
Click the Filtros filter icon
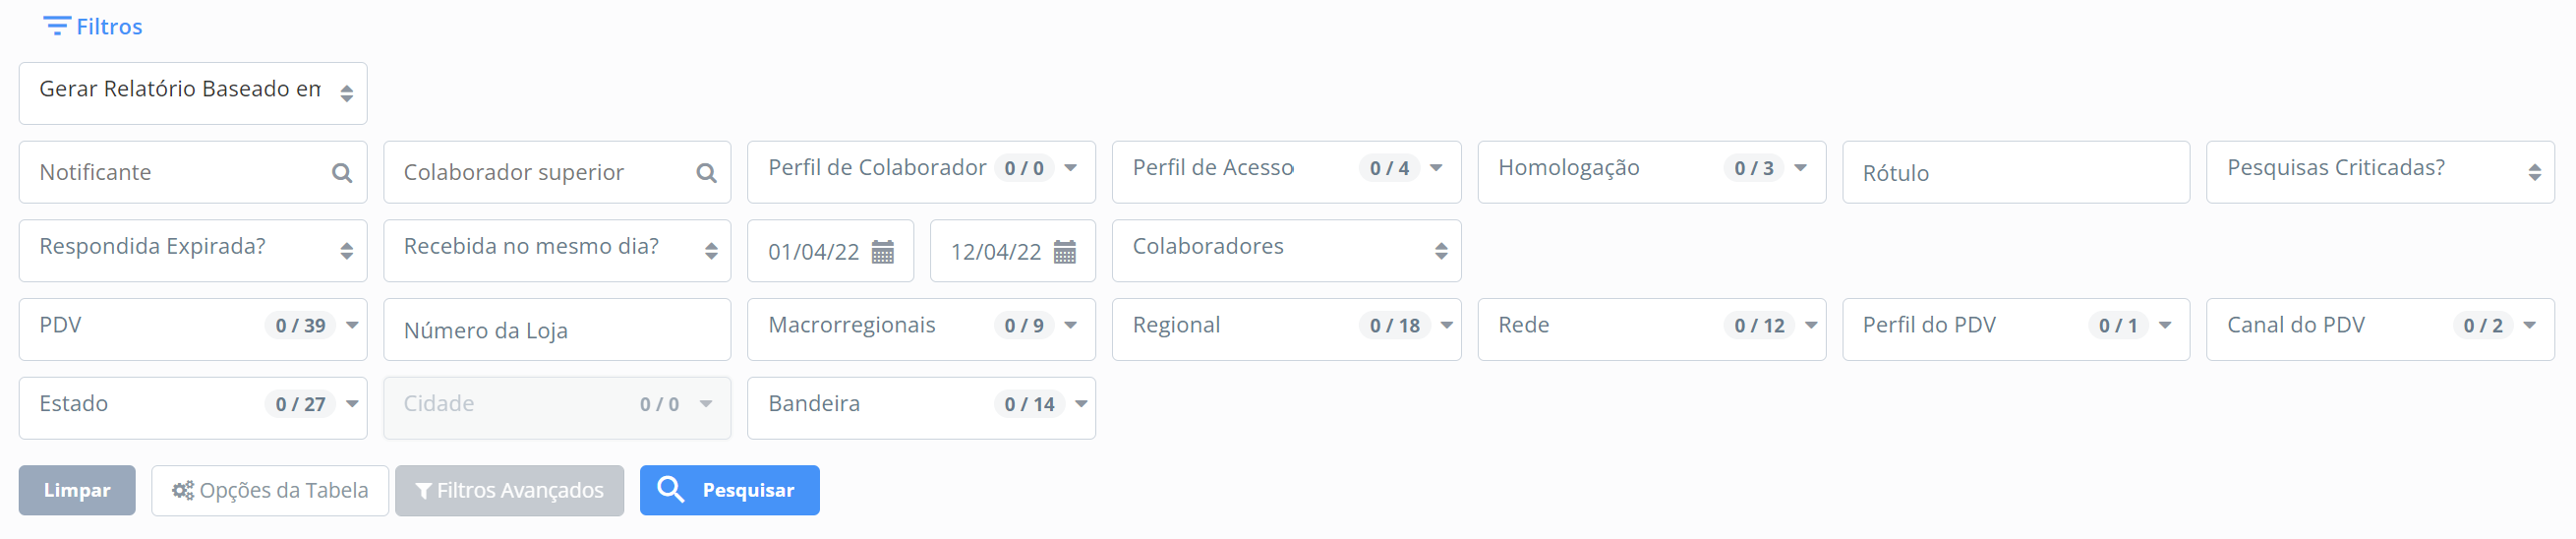pos(57,26)
